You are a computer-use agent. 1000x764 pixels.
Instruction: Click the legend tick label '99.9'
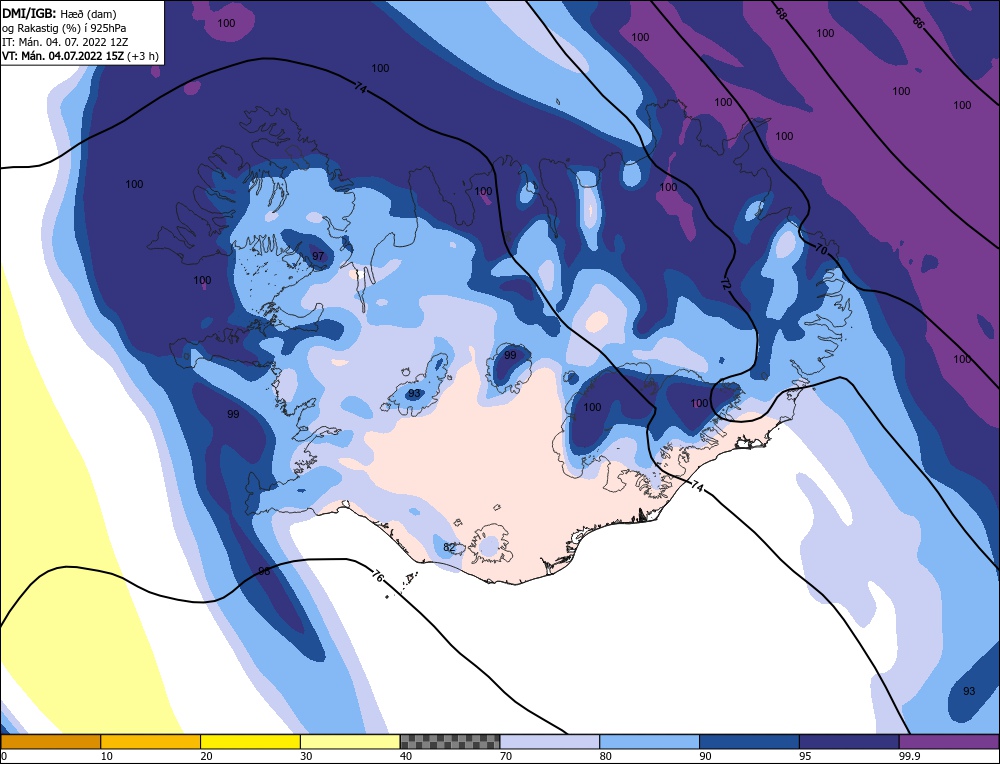pyautogui.click(x=909, y=756)
